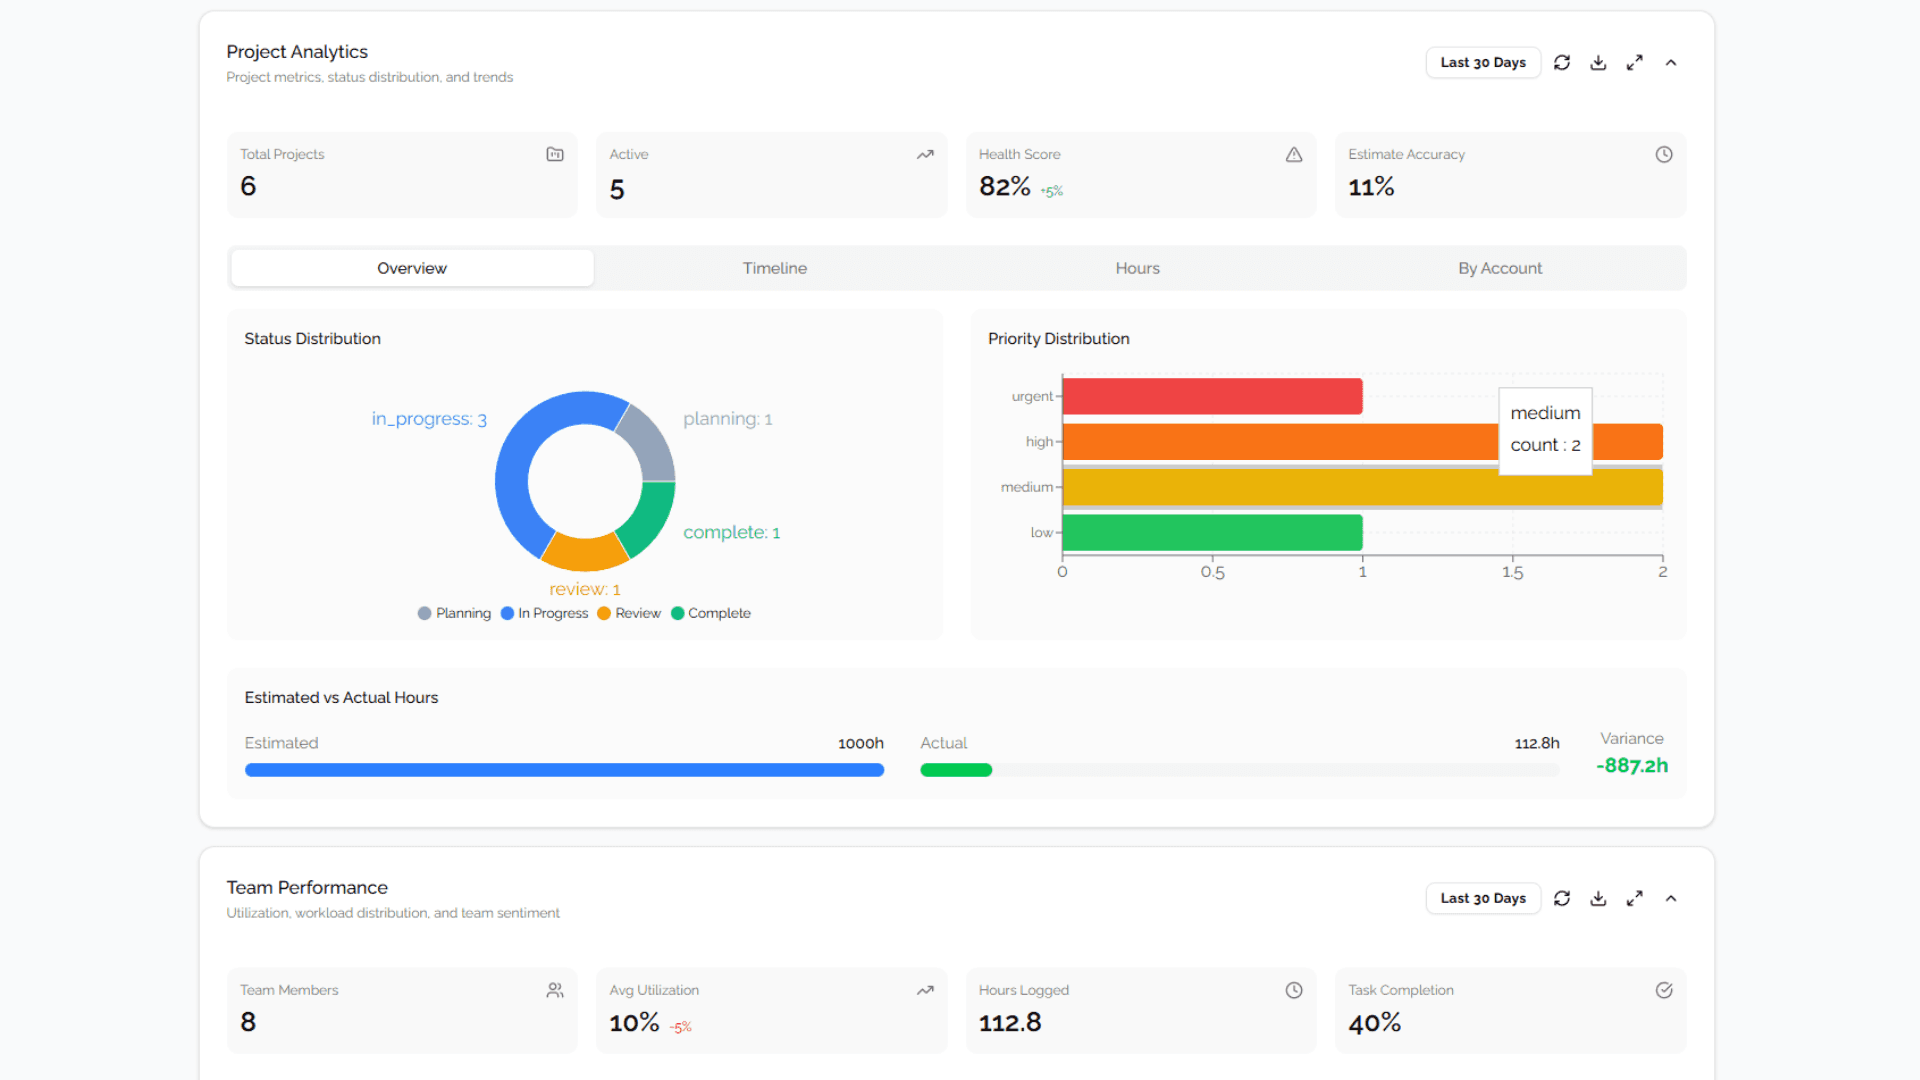Click the 'complete: 1' chart label
The image size is (1920, 1080).
732,532
